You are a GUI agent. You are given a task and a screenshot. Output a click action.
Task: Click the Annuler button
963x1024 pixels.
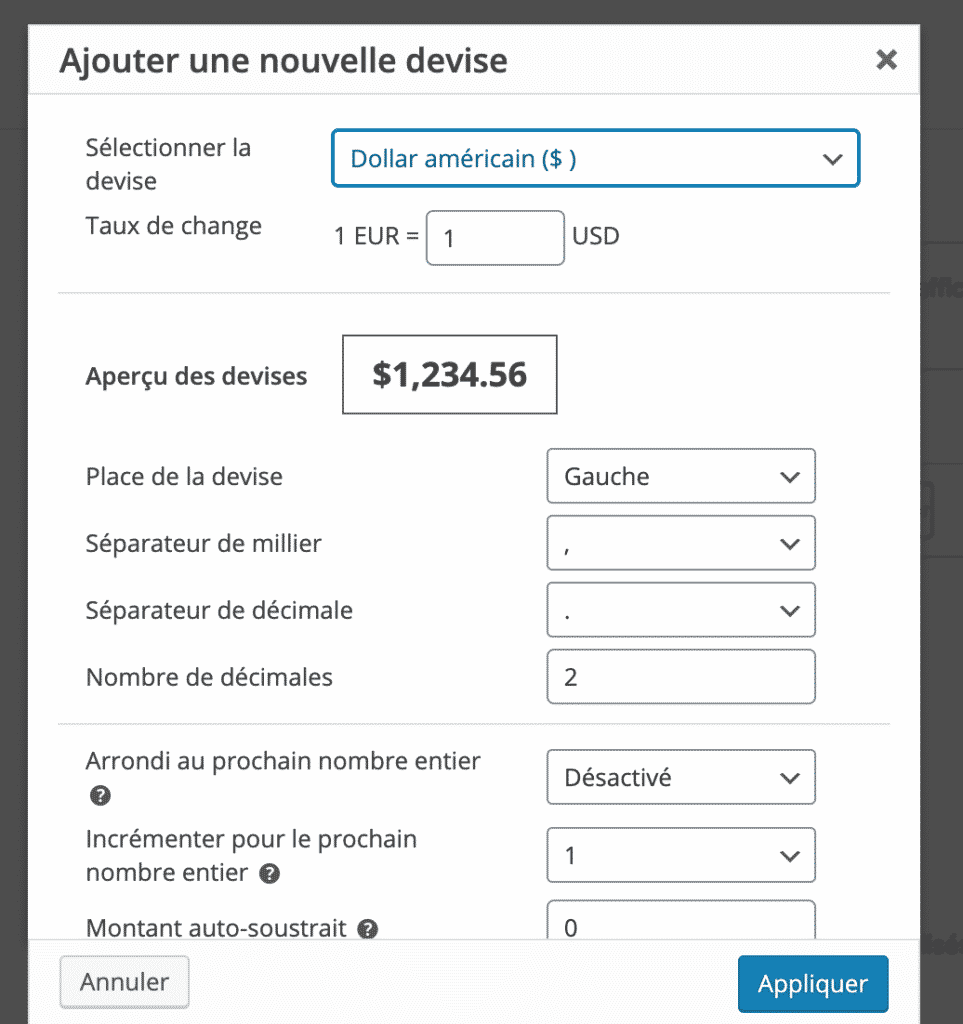coord(124,982)
